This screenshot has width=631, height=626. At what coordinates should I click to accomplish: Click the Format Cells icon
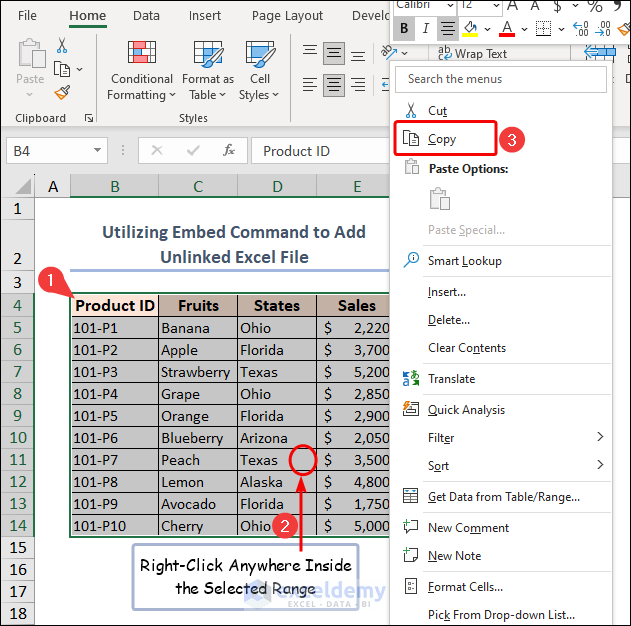tap(410, 587)
